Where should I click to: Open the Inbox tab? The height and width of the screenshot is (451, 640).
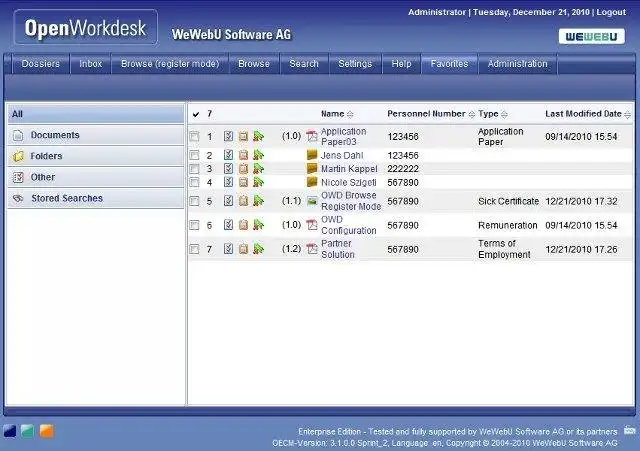point(91,64)
